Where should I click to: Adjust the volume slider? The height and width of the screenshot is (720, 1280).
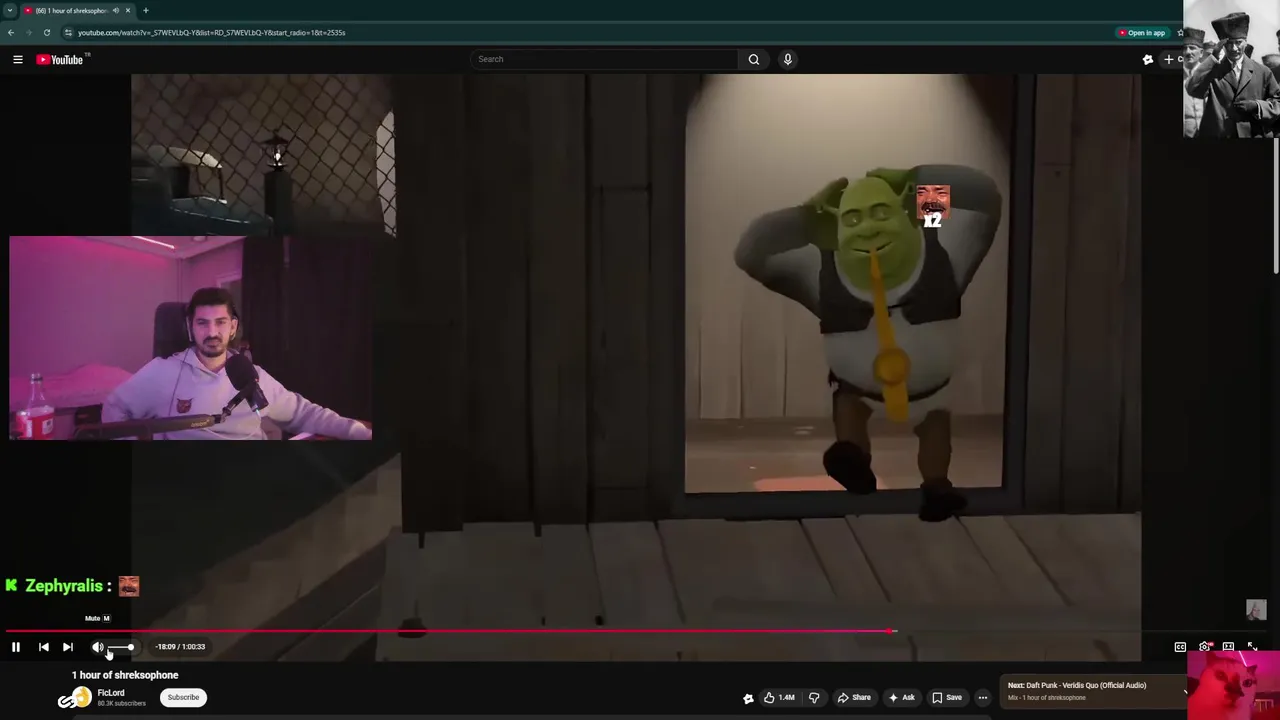[x=121, y=647]
